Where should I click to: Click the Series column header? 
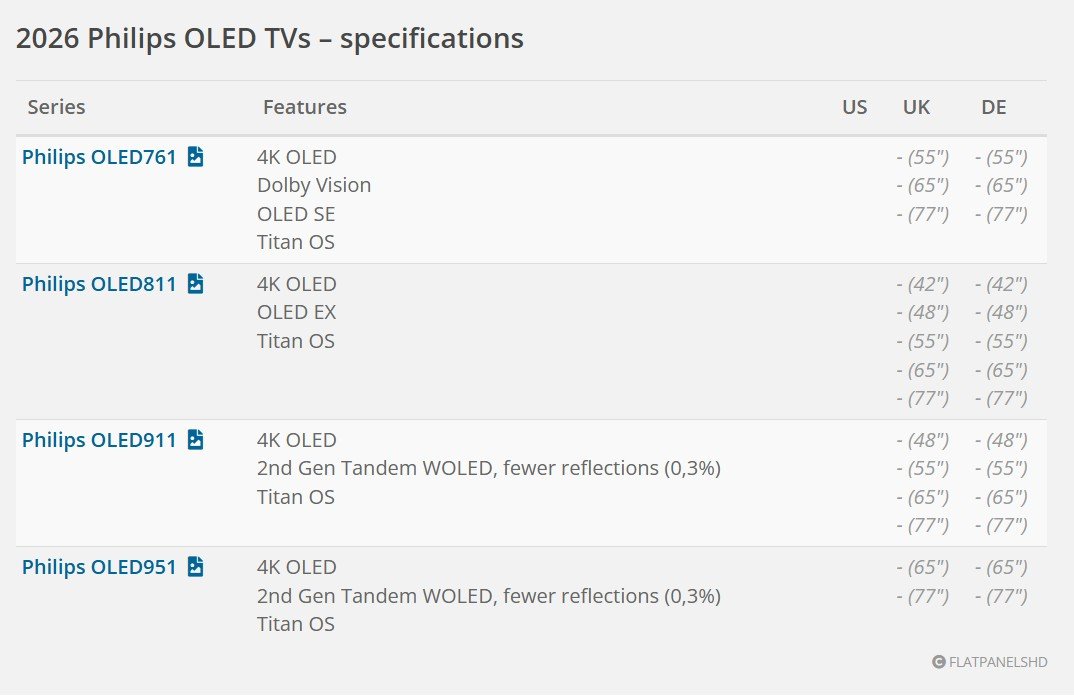click(56, 107)
